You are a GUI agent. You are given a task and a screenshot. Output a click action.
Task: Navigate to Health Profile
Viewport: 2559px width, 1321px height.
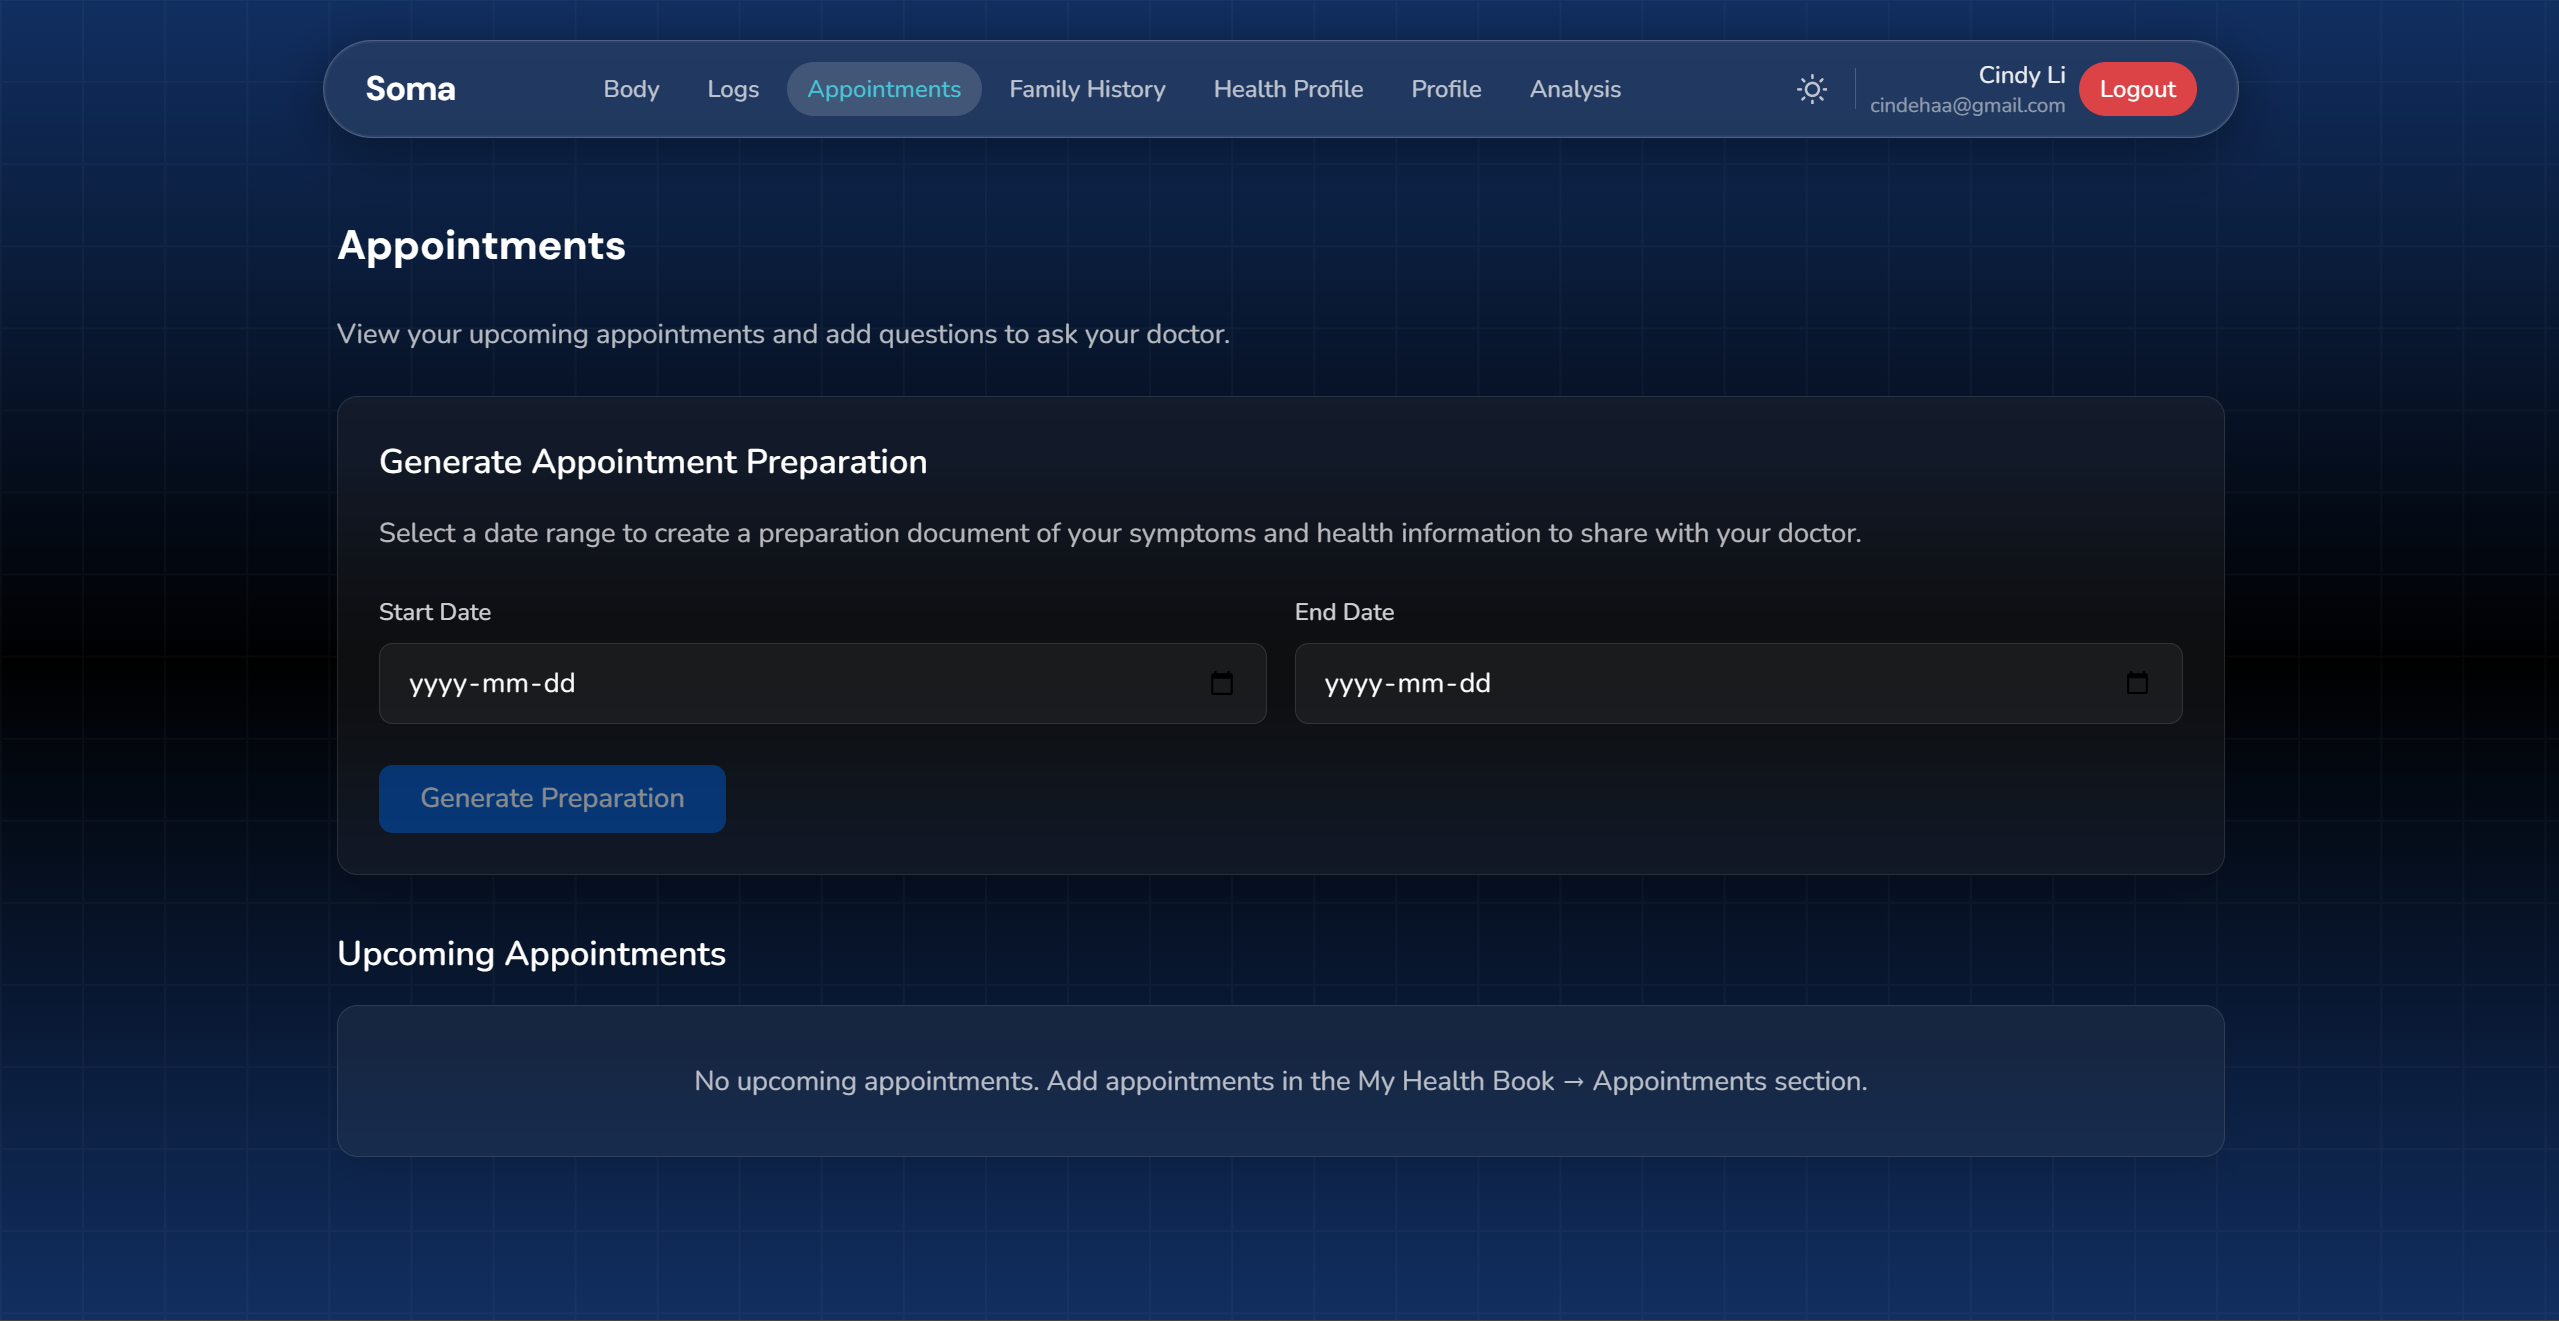(x=1288, y=89)
